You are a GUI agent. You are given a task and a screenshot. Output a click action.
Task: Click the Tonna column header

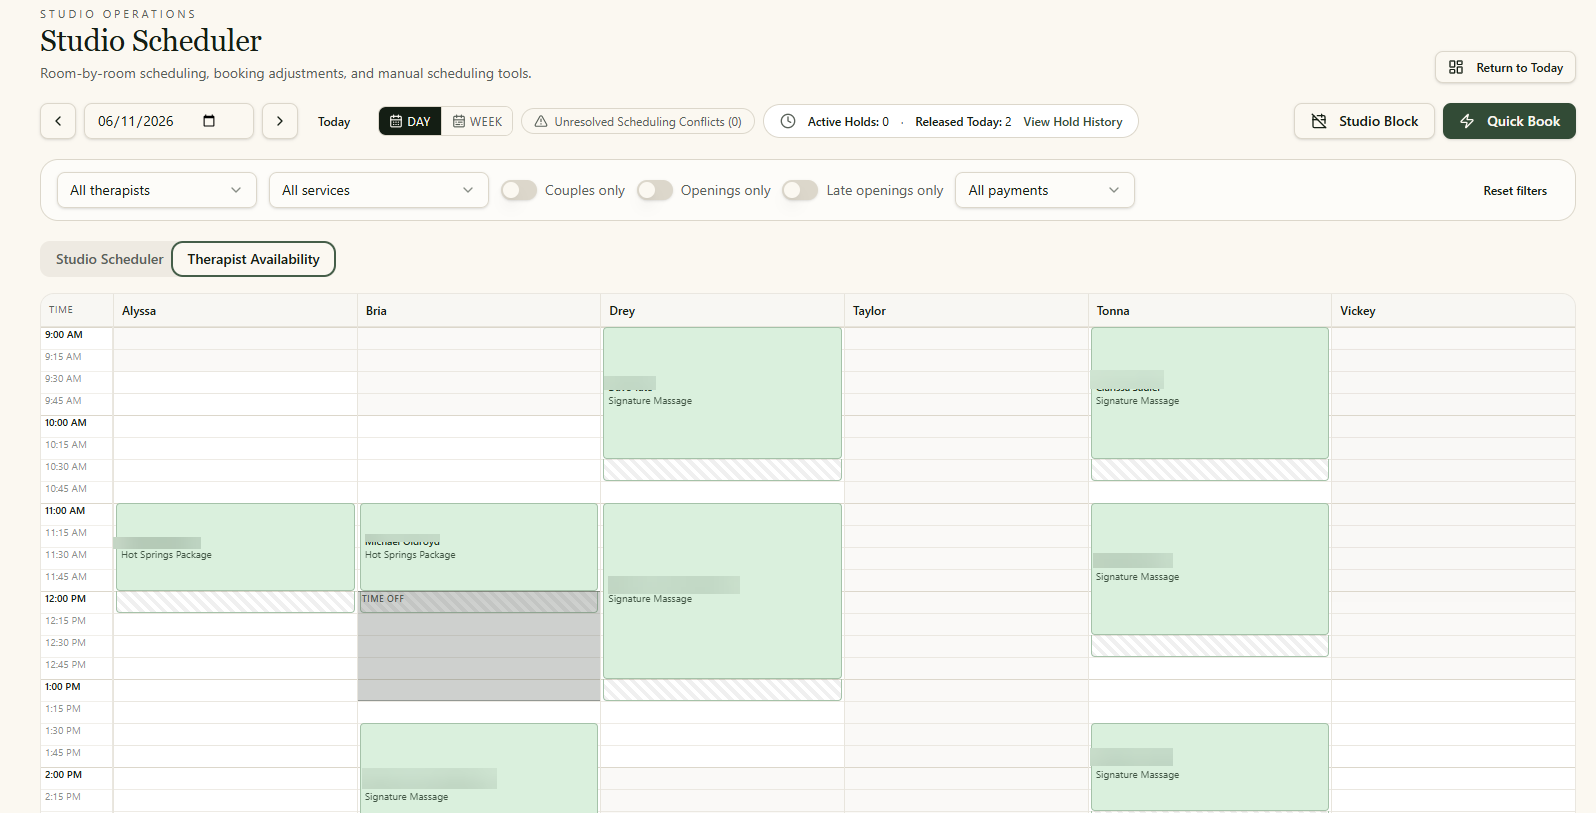pos(1210,311)
